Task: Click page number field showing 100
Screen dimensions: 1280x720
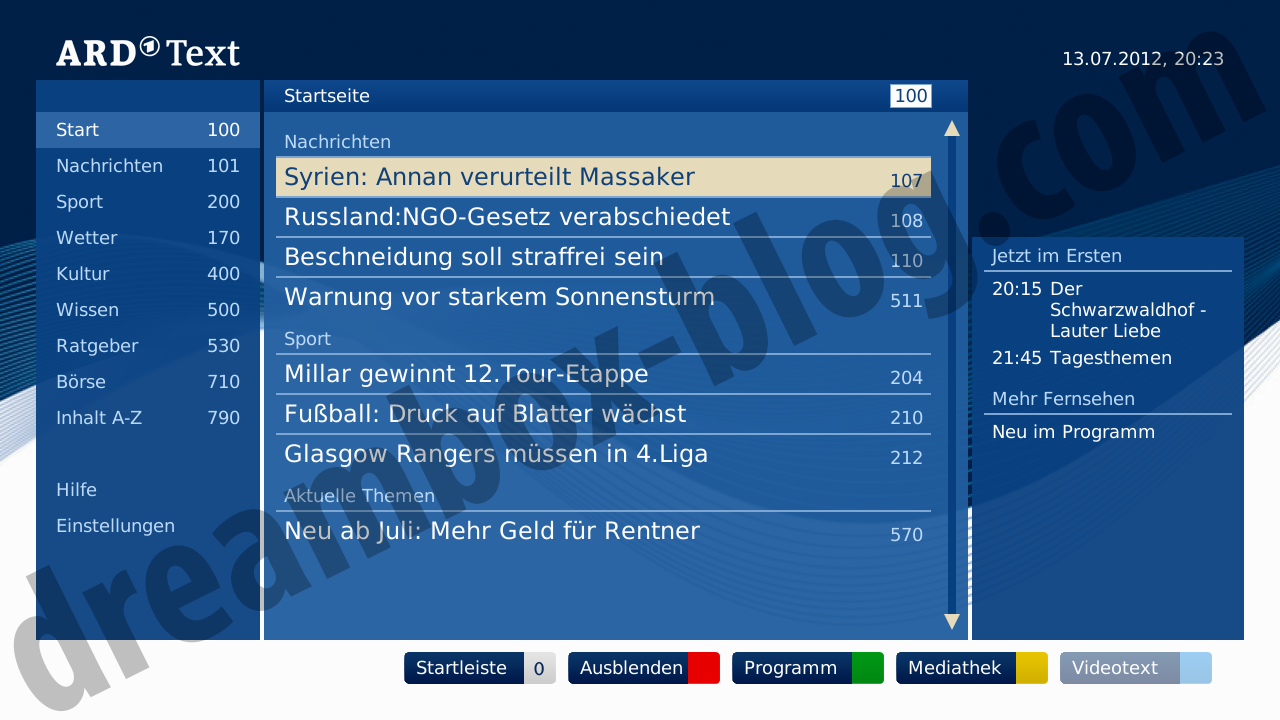Action: pos(910,96)
